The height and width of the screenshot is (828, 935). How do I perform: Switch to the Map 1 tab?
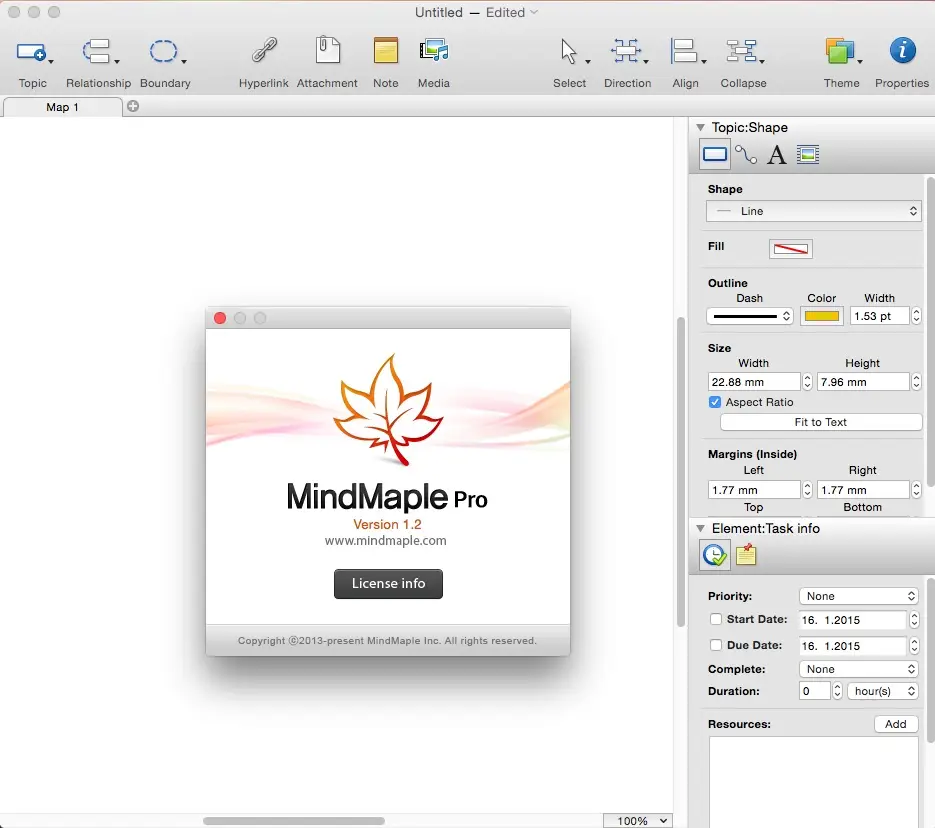coord(63,107)
